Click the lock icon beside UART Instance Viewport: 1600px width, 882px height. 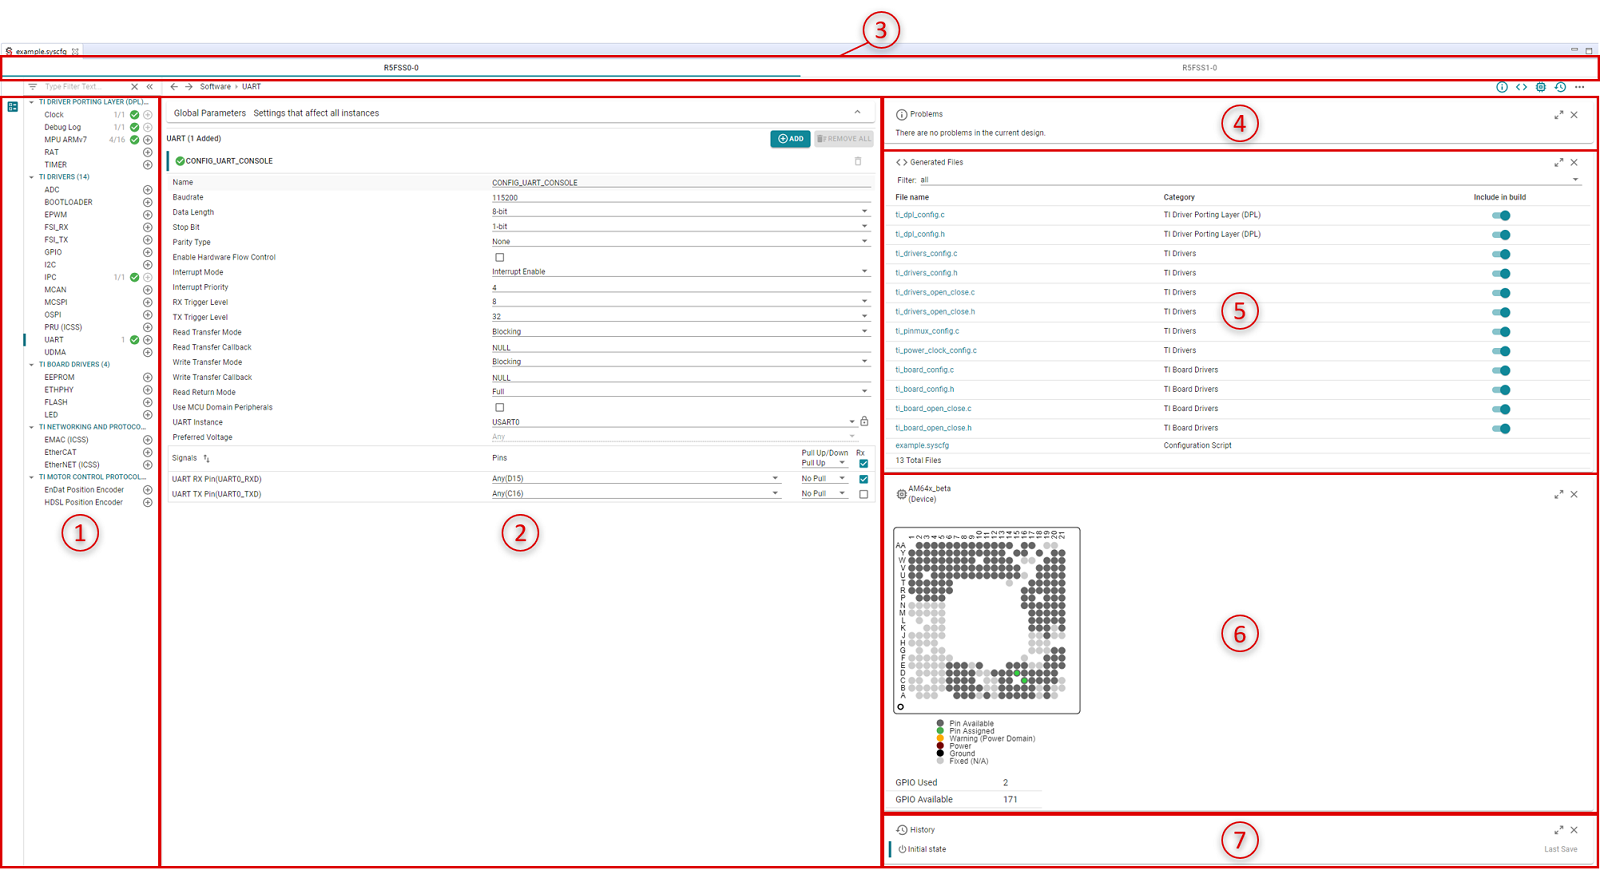865,422
